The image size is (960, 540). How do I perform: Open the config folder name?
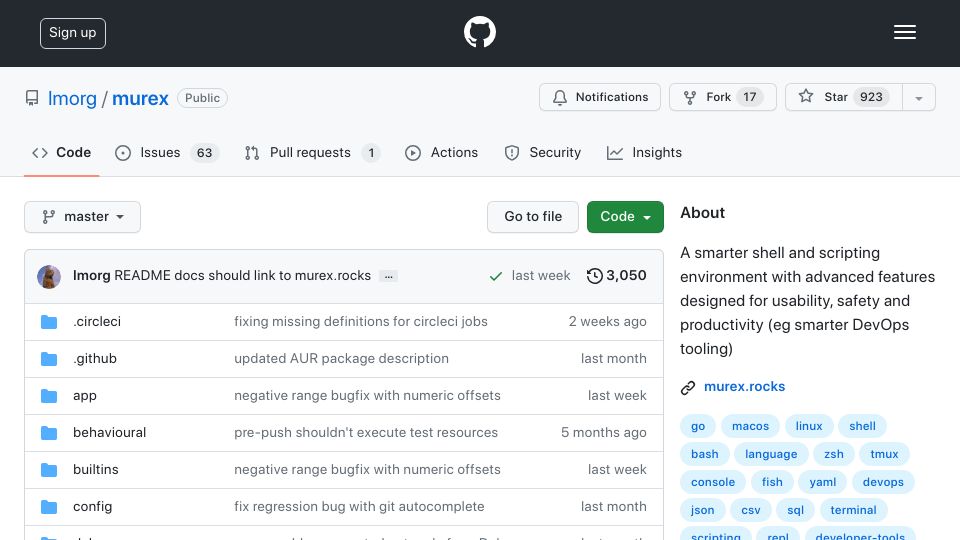(92, 507)
